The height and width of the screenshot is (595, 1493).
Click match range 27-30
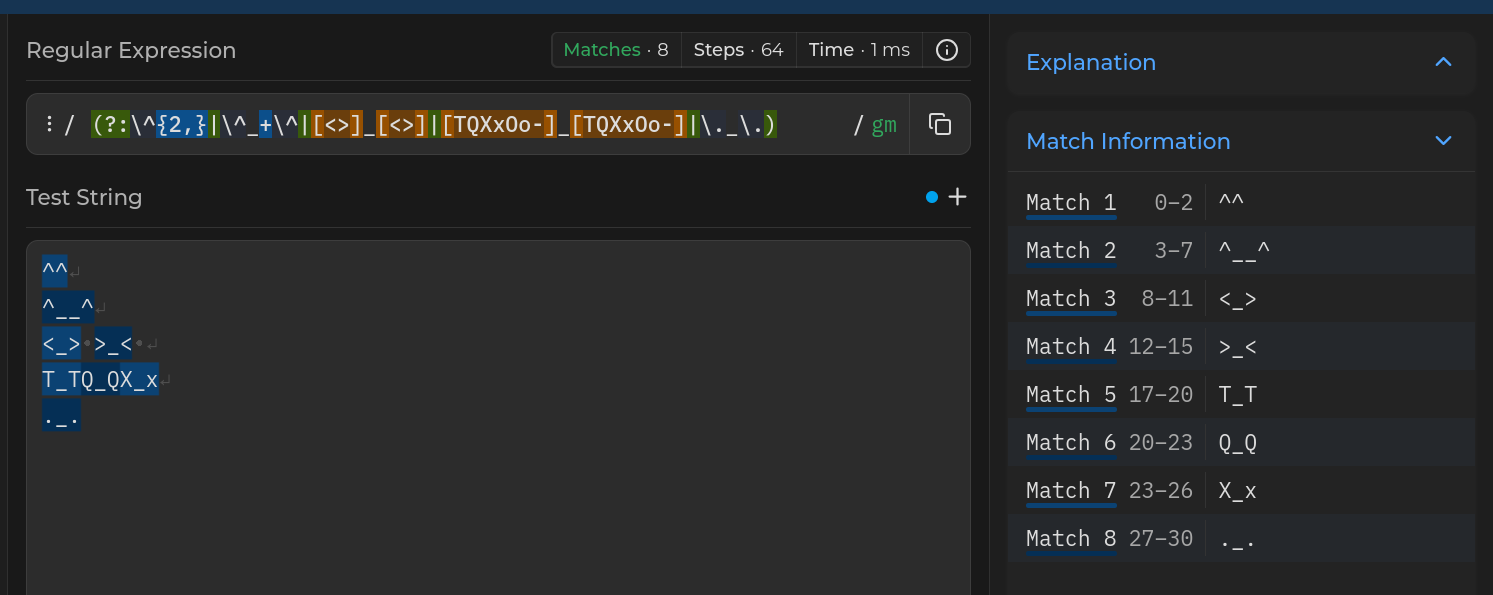click(1161, 539)
